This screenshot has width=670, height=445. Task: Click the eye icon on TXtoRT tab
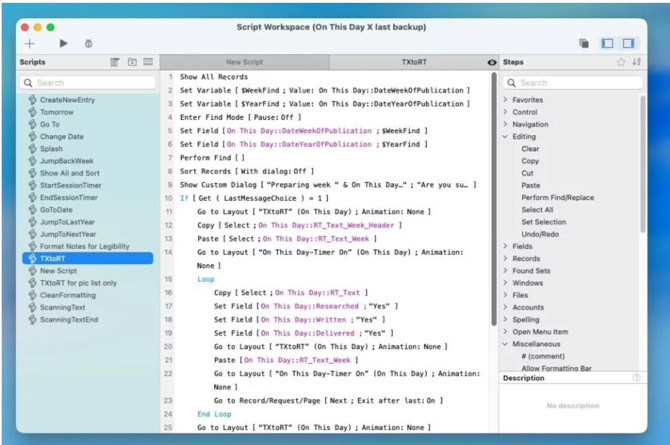[x=491, y=62]
